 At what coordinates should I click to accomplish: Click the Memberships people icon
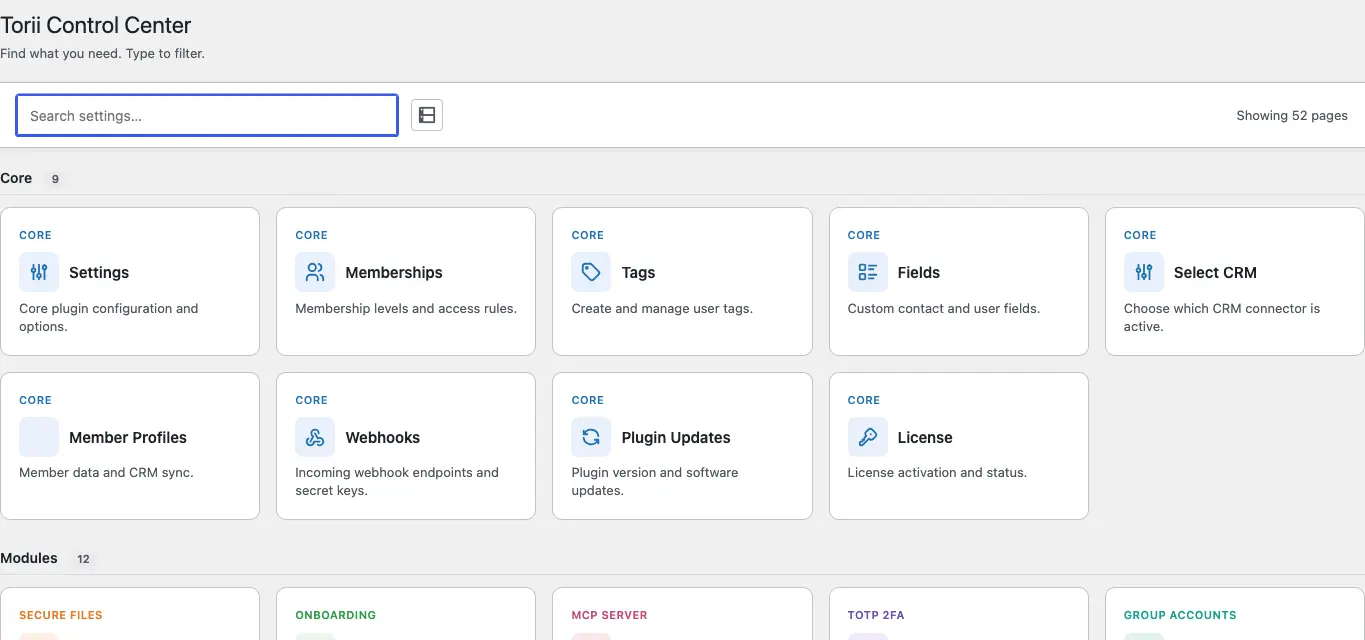tap(315, 272)
